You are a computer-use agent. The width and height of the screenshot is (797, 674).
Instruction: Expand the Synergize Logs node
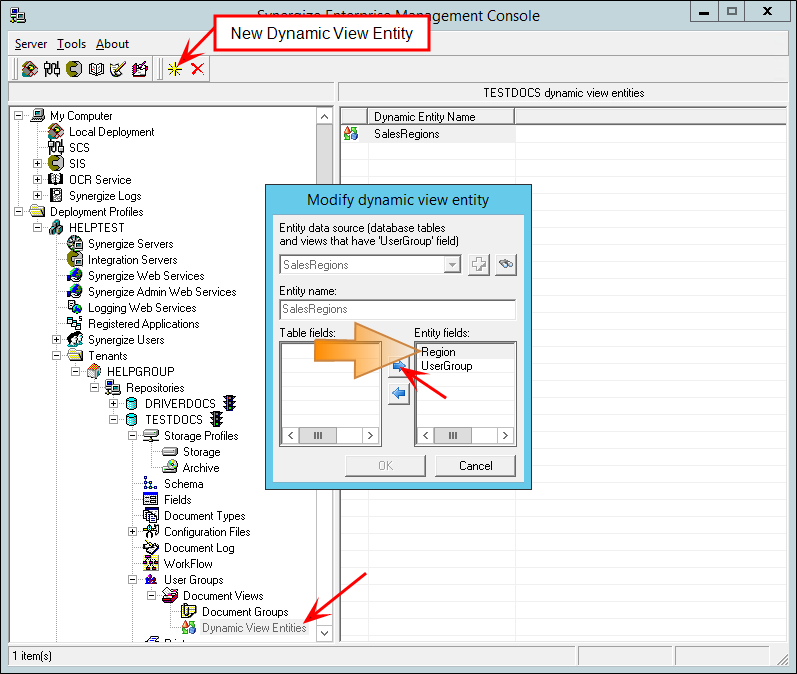point(37,196)
